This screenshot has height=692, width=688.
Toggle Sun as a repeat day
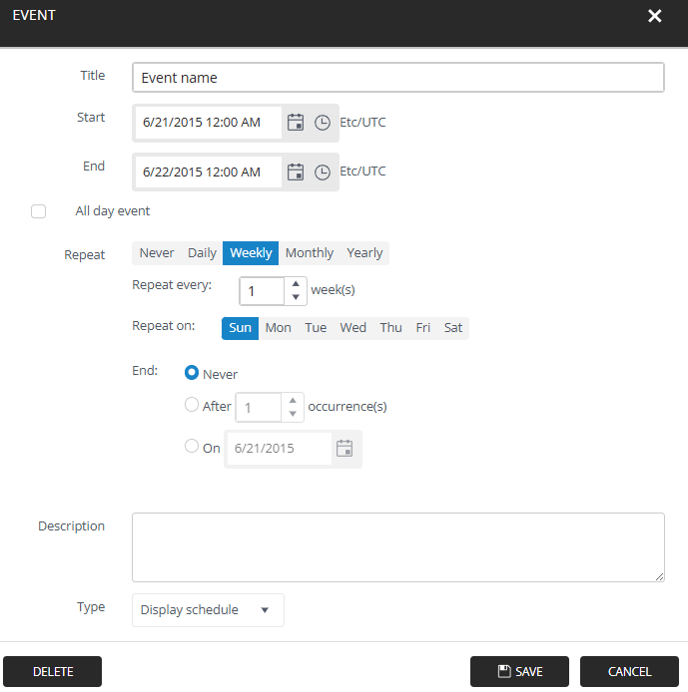pyautogui.click(x=240, y=328)
